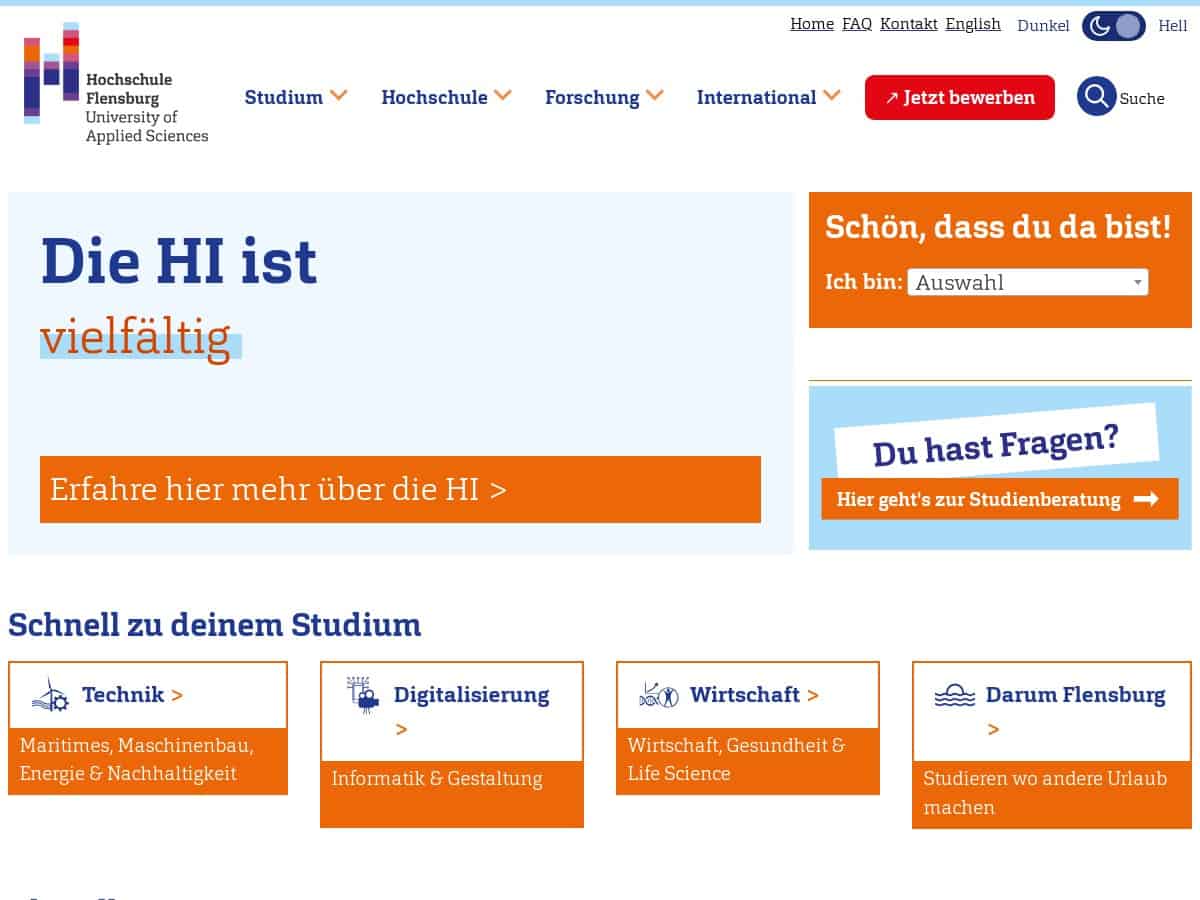This screenshot has height=900, width=1200.
Task: Click the 'Die HI ist' headline
Action: [x=179, y=261]
